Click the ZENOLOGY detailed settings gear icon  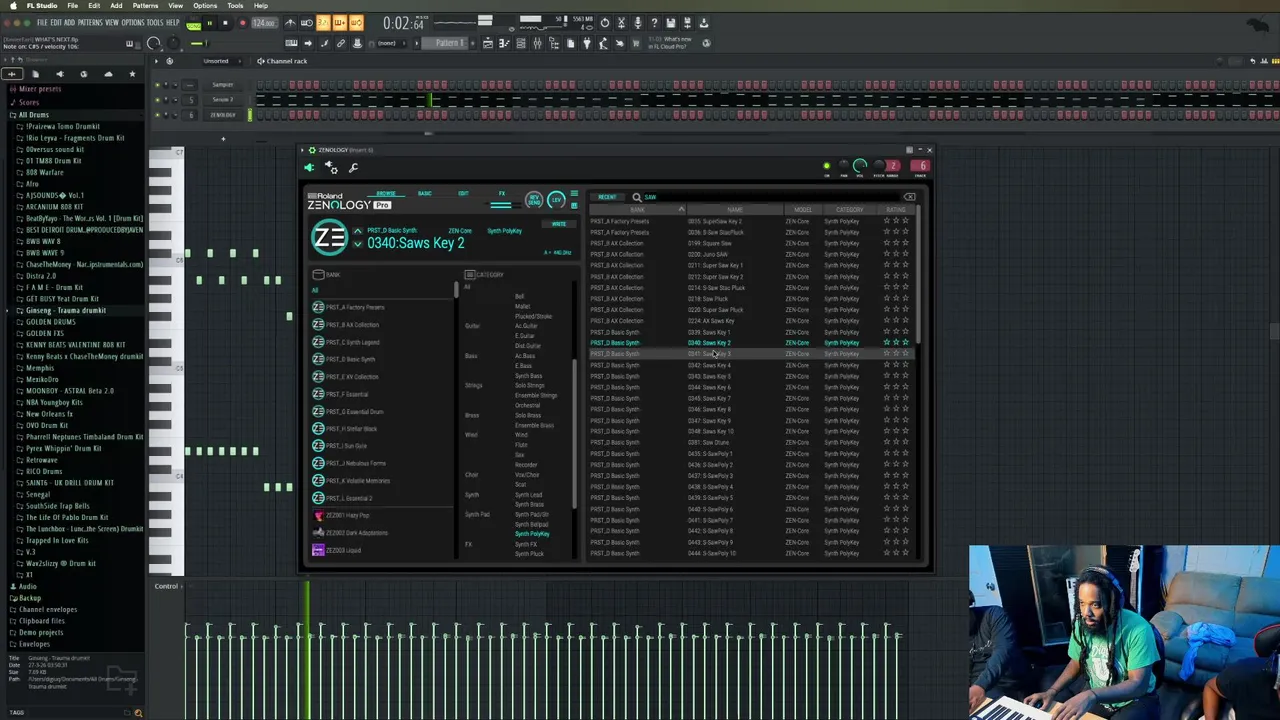(x=331, y=168)
